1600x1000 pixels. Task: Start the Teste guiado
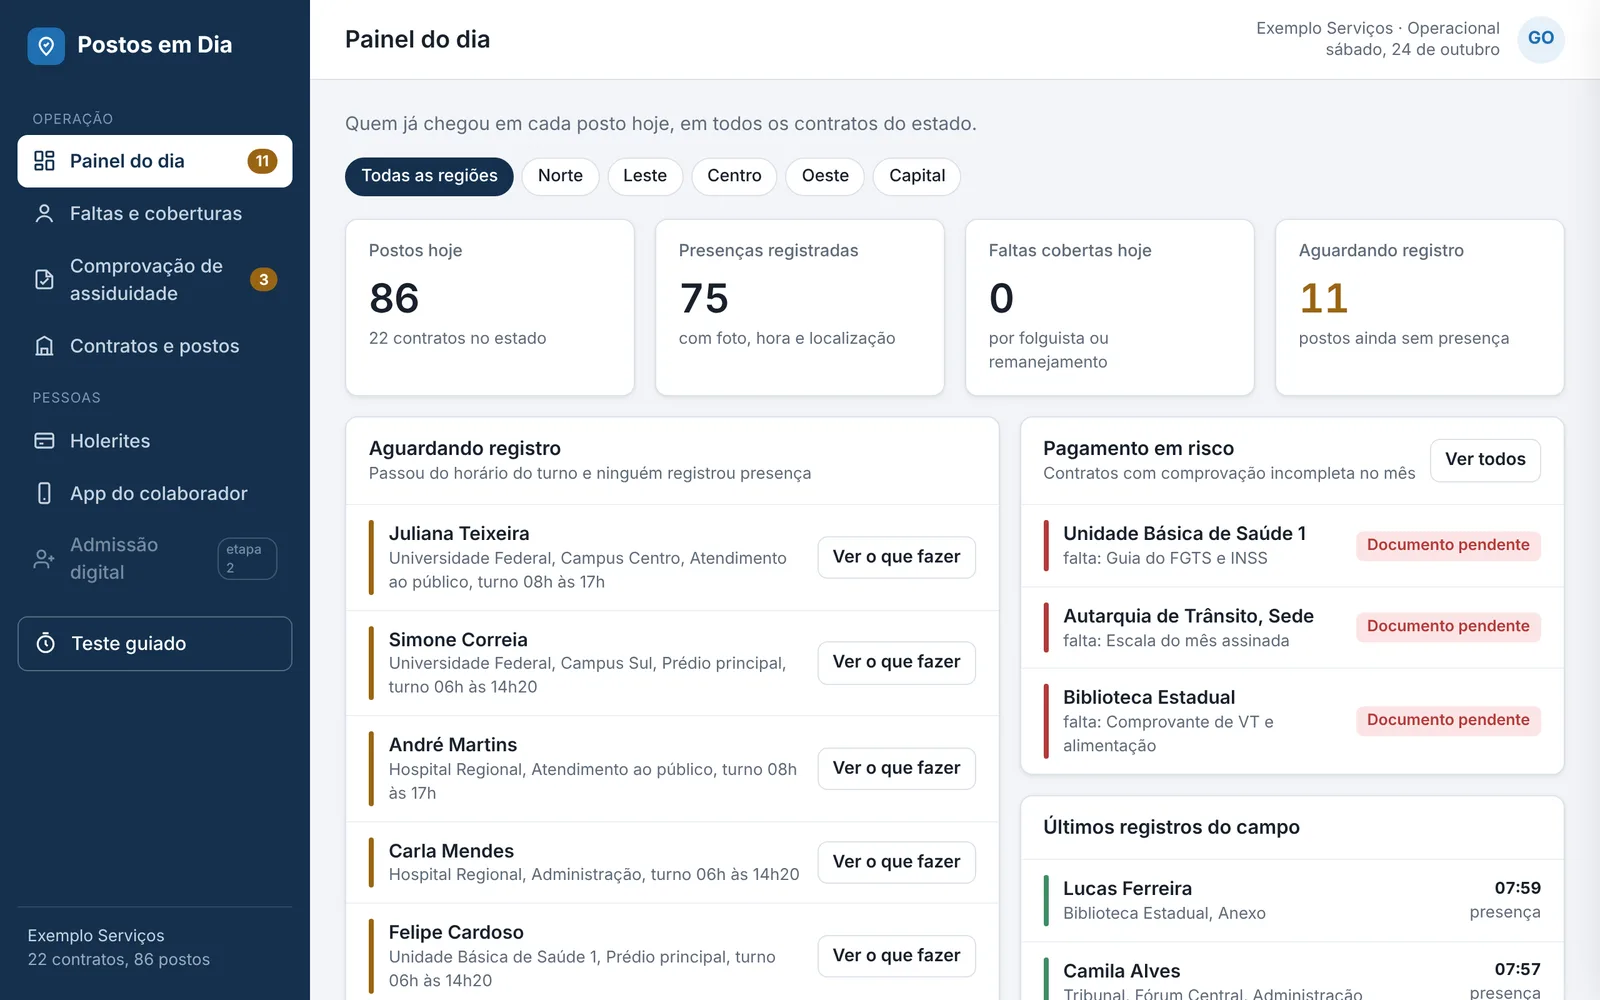pyautogui.click(x=155, y=643)
